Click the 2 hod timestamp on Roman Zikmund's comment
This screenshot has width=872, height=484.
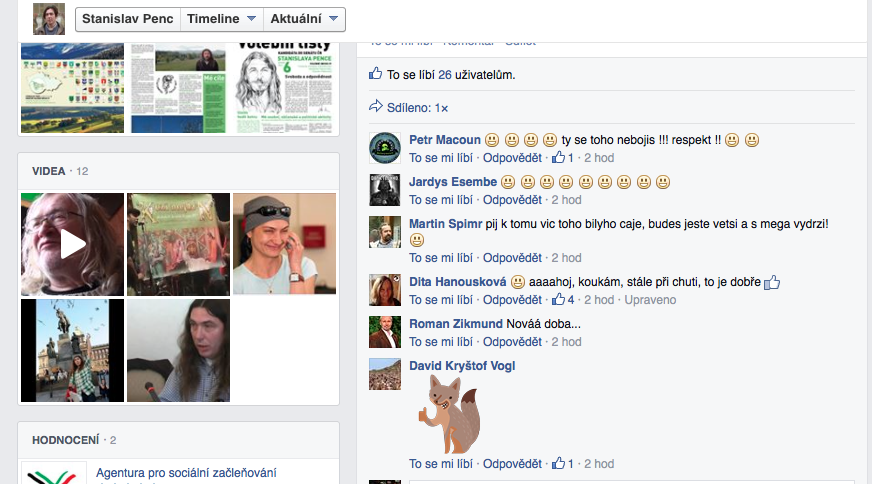566,342
